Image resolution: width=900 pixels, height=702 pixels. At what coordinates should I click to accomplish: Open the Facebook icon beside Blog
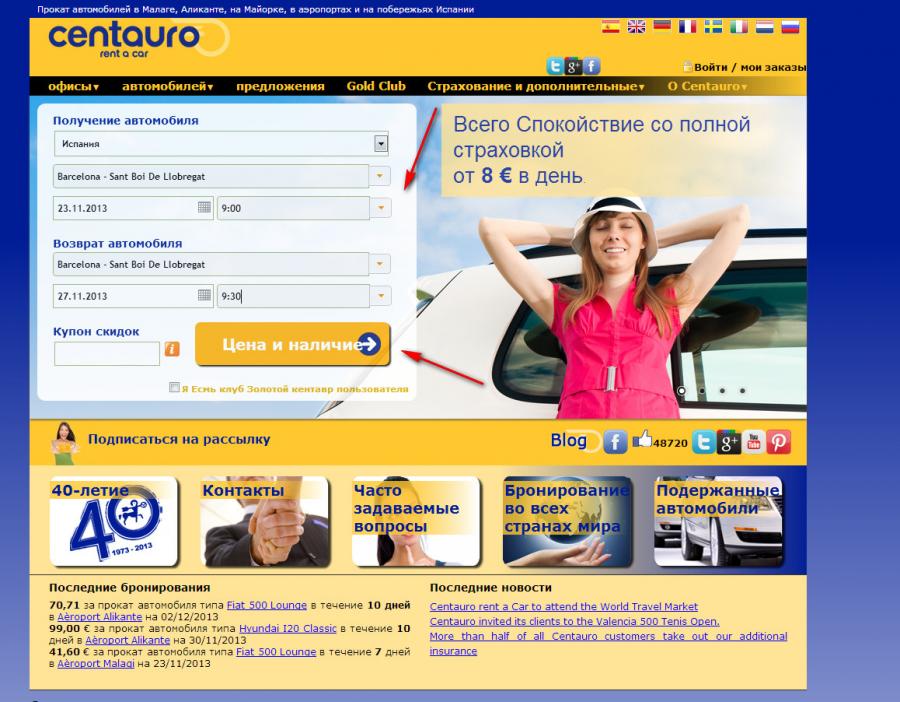pyautogui.click(x=615, y=442)
